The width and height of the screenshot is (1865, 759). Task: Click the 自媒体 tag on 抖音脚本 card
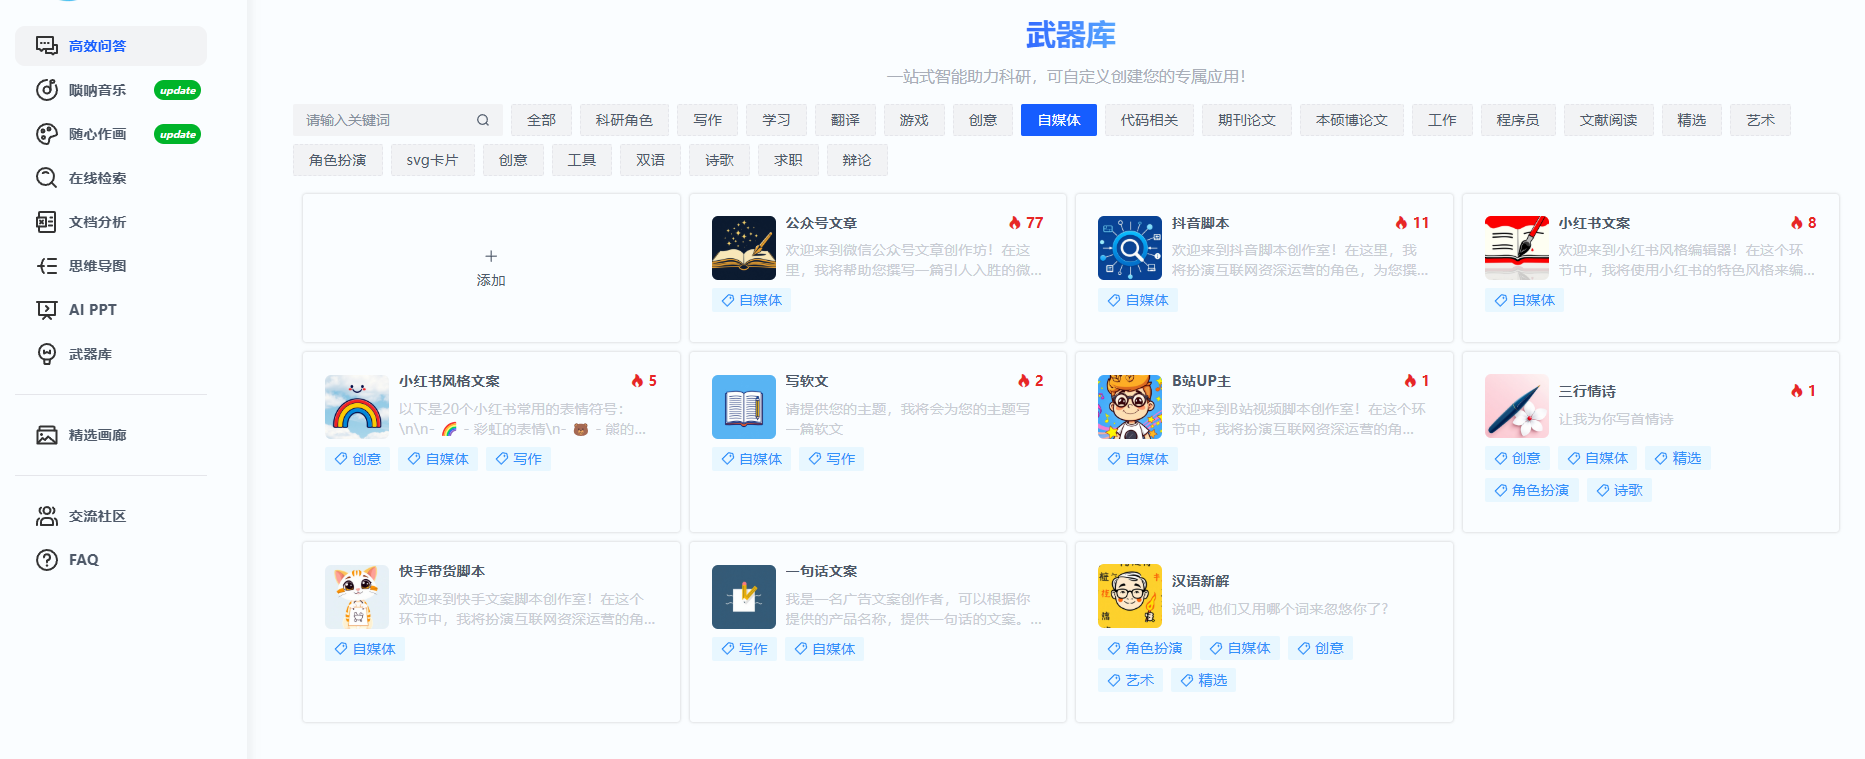1137,300
